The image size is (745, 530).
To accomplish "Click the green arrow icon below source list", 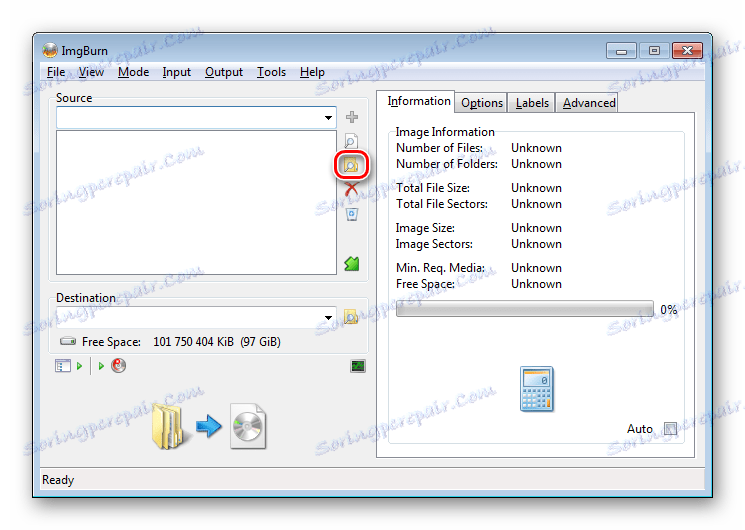I will [352, 263].
